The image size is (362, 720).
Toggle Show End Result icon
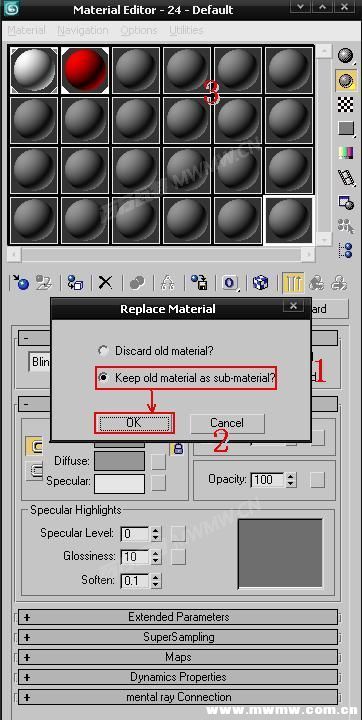(293, 282)
